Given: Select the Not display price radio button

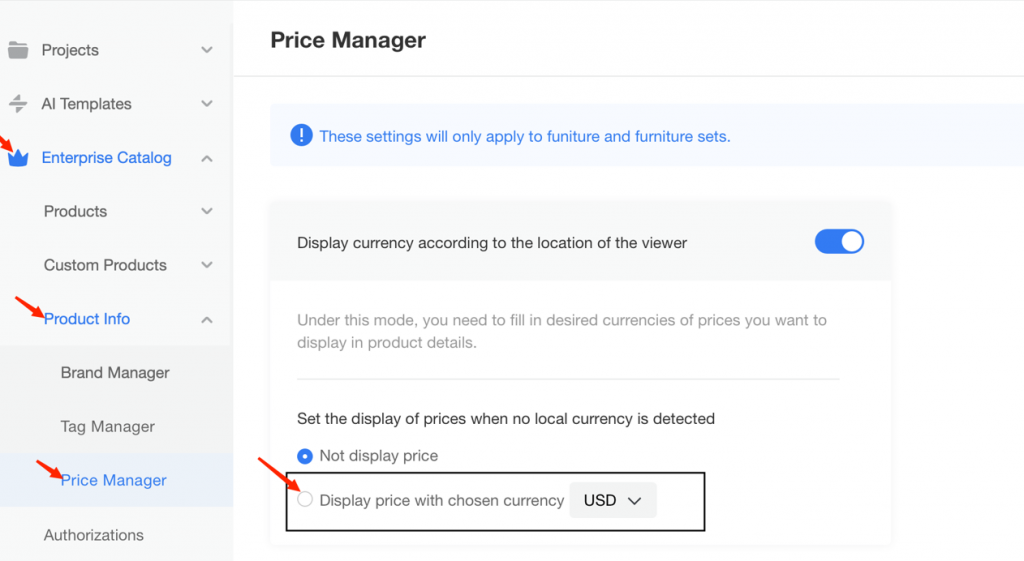Looking at the screenshot, I should (x=305, y=456).
